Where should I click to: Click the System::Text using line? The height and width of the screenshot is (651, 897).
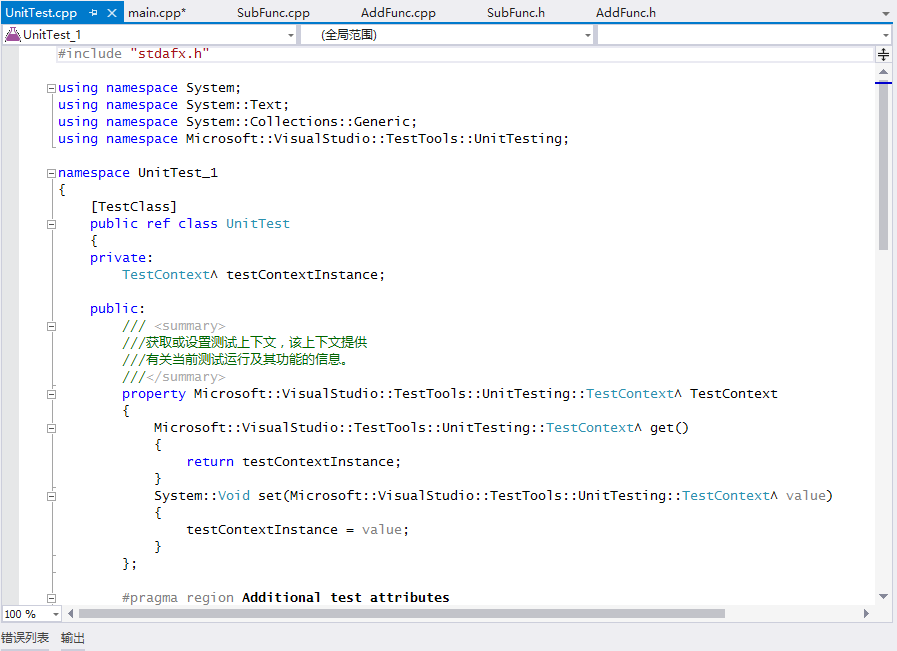173,105
